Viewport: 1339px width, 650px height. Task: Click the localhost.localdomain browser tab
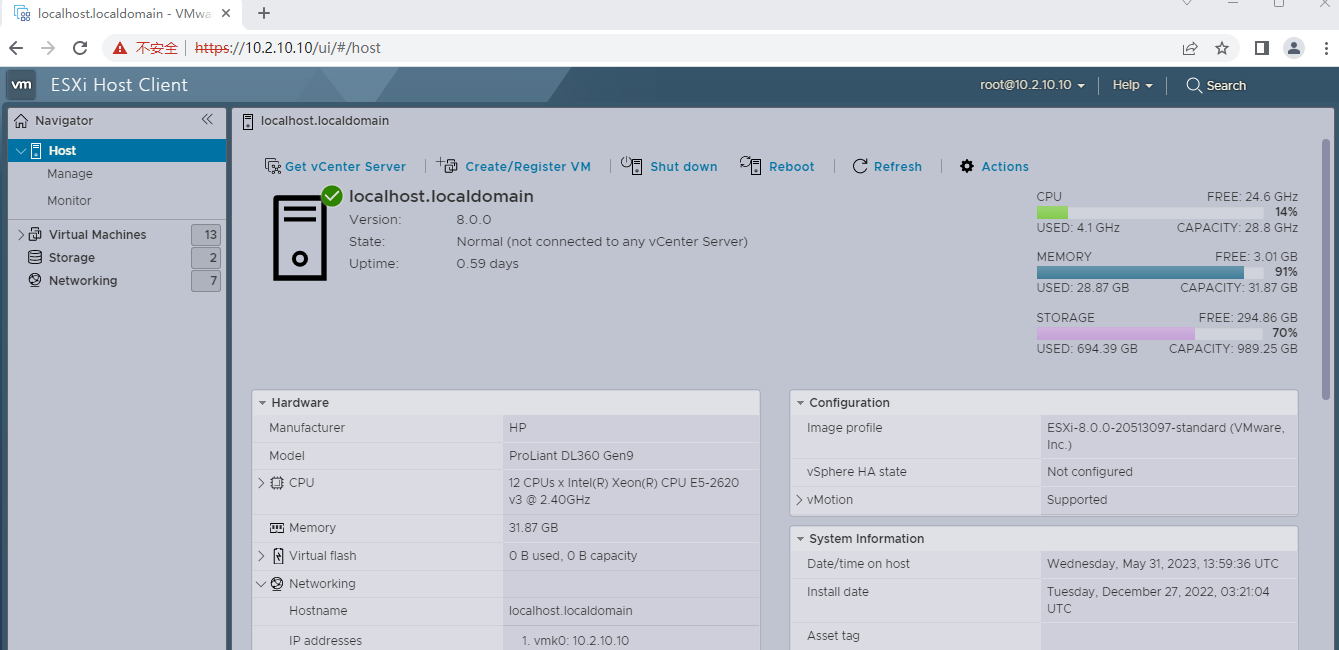[x=123, y=14]
